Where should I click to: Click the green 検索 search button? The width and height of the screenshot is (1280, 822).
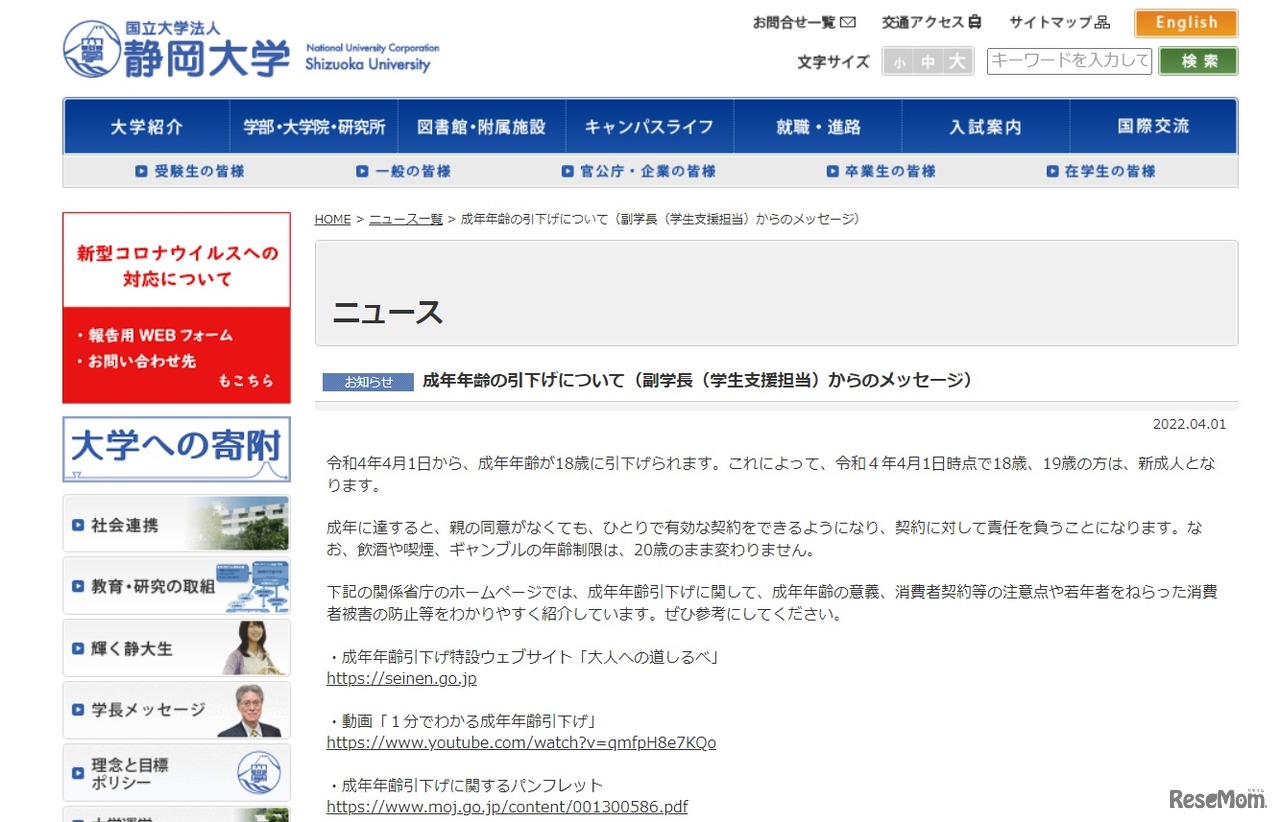(1197, 60)
